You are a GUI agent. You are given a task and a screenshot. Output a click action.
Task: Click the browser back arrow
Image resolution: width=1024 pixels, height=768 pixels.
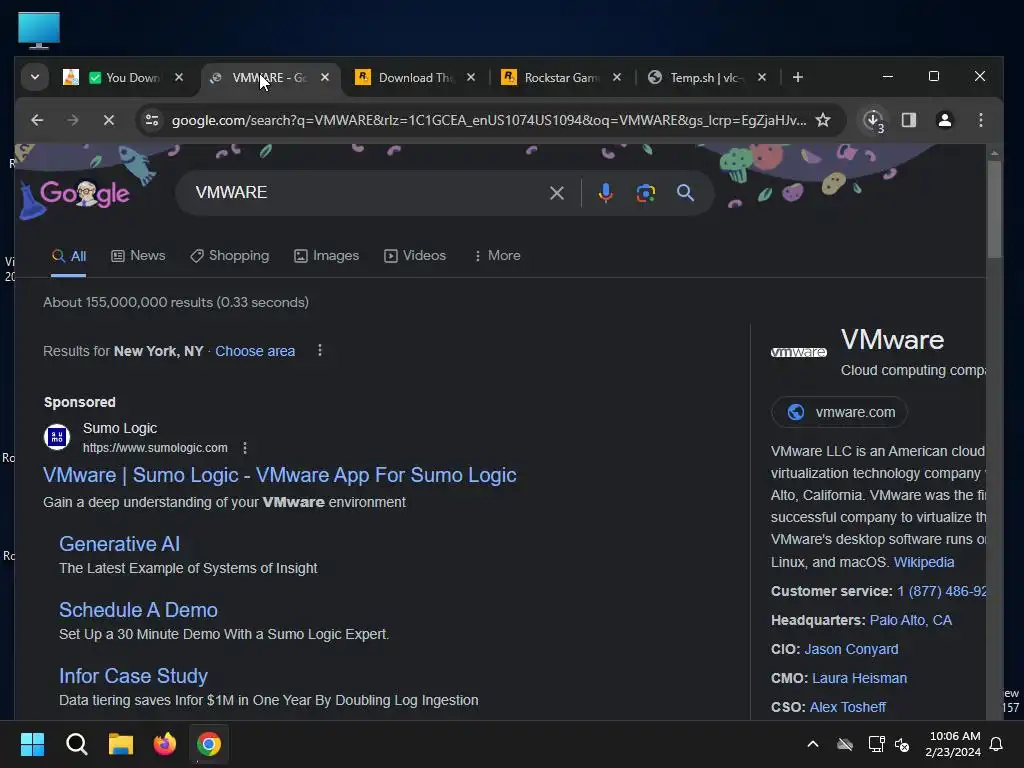pos(37,120)
